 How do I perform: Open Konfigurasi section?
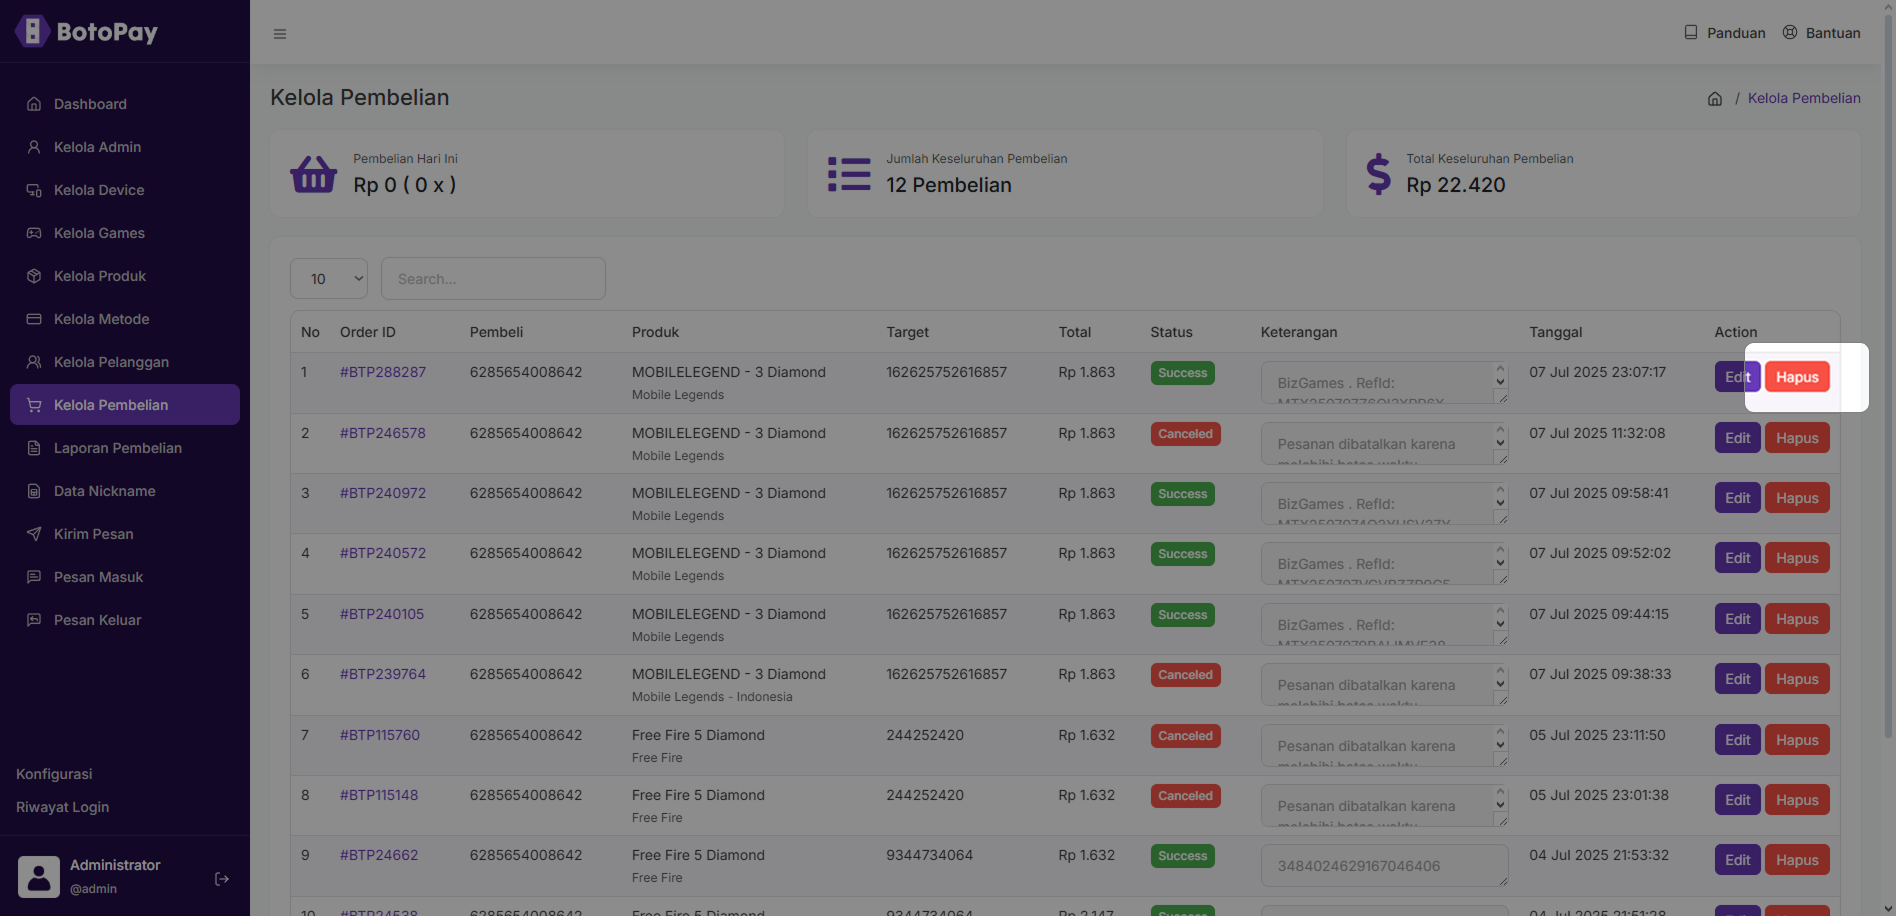tap(54, 774)
